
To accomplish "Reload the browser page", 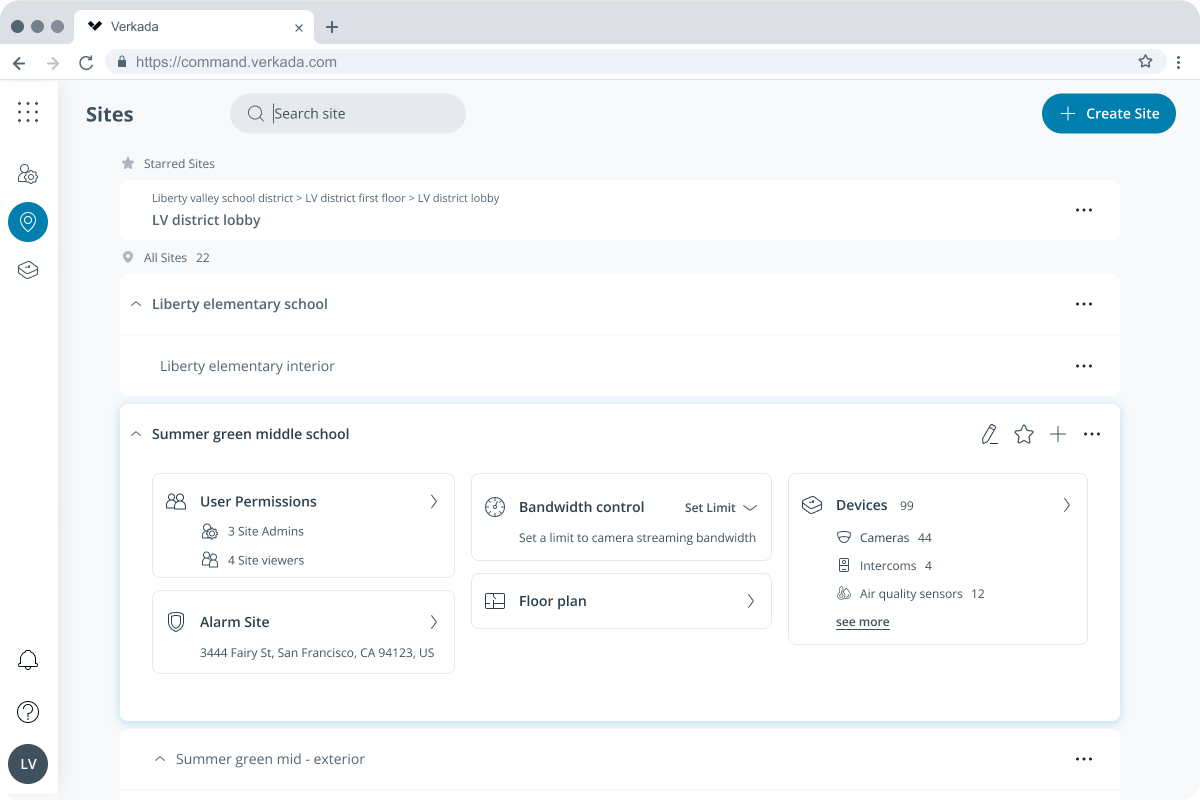I will click(86, 62).
